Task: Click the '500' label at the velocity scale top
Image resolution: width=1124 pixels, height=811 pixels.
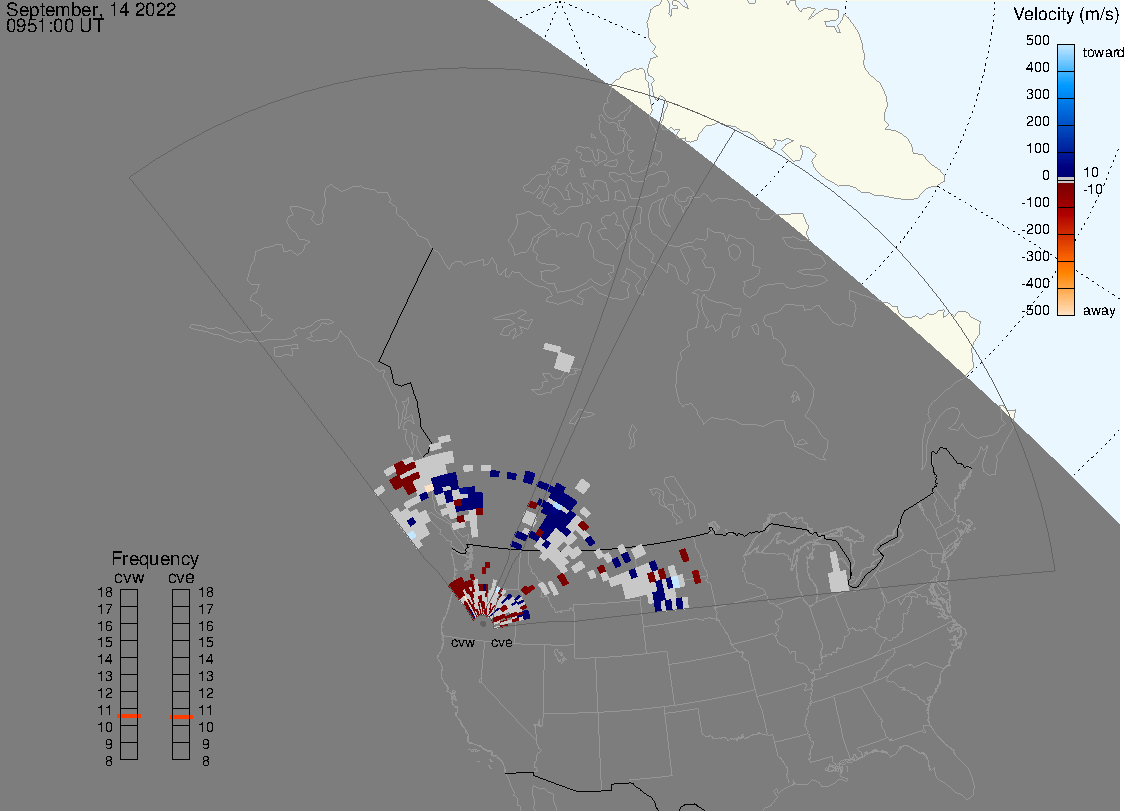Action: coord(1037,40)
